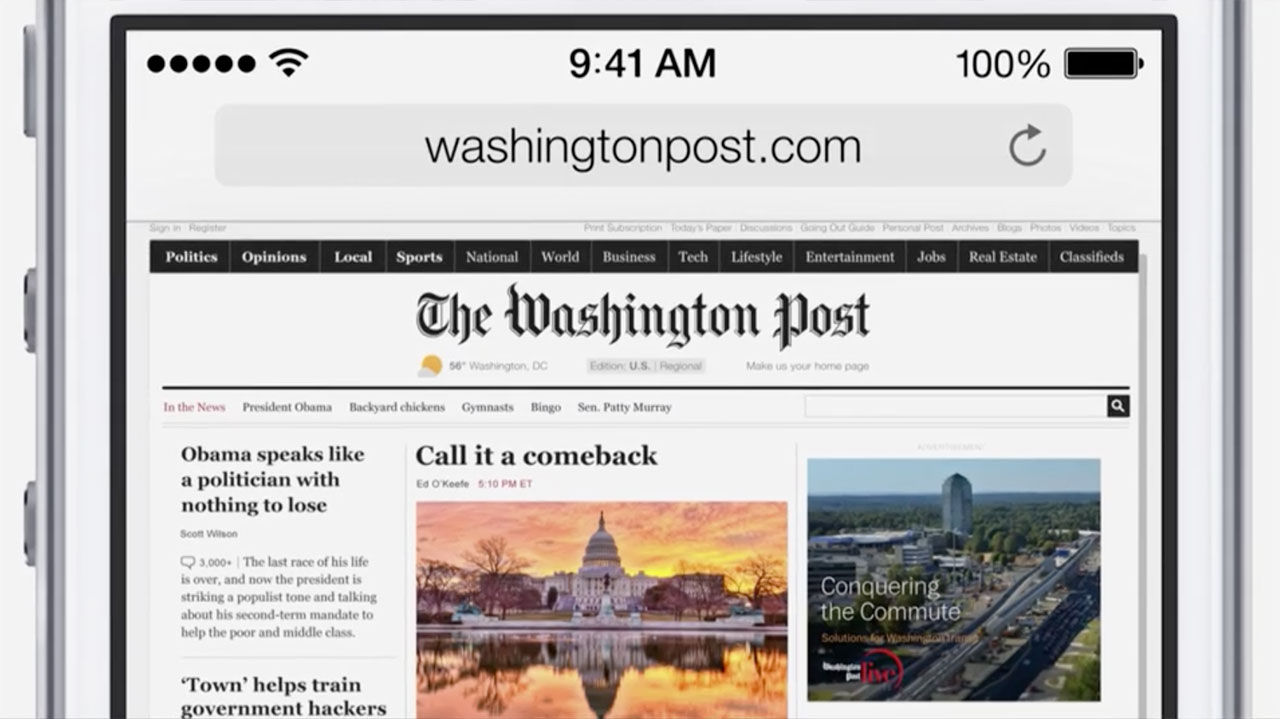Tap the cellular signal dots
This screenshot has height=719, width=1280.
pos(201,64)
